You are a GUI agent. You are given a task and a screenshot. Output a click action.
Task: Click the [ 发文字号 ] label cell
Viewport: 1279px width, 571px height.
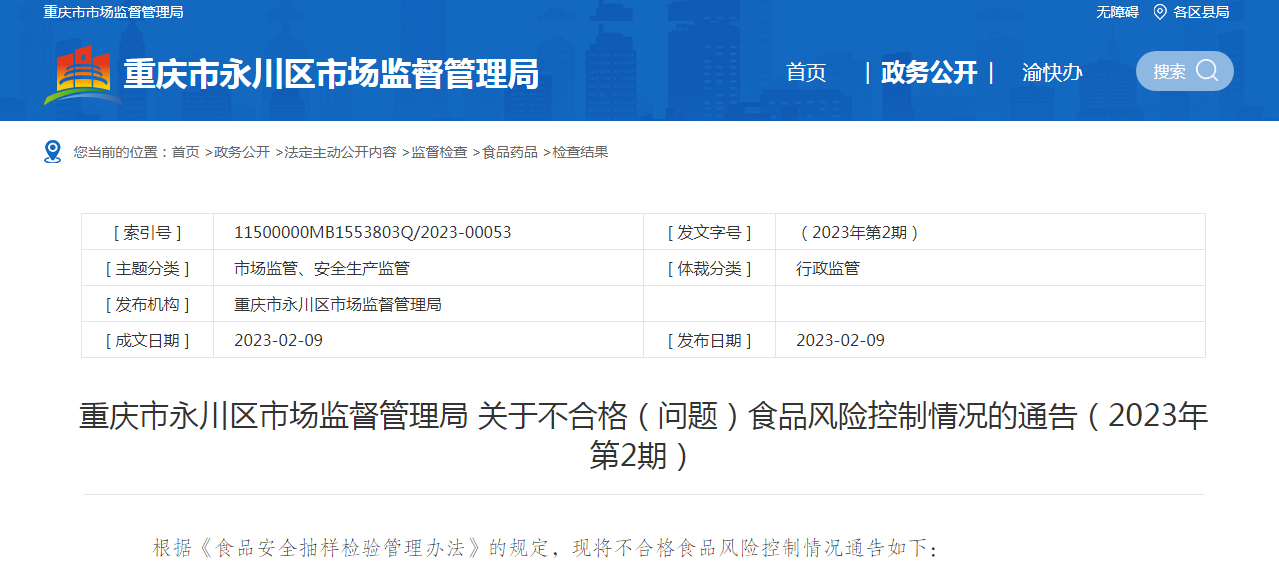pyautogui.click(x=709, y=232)
